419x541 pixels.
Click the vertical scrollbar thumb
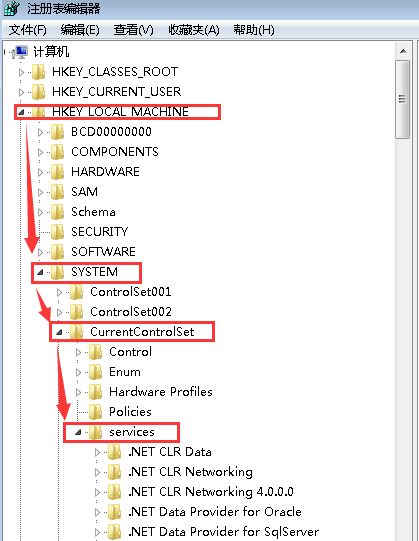tap(402, 100)
